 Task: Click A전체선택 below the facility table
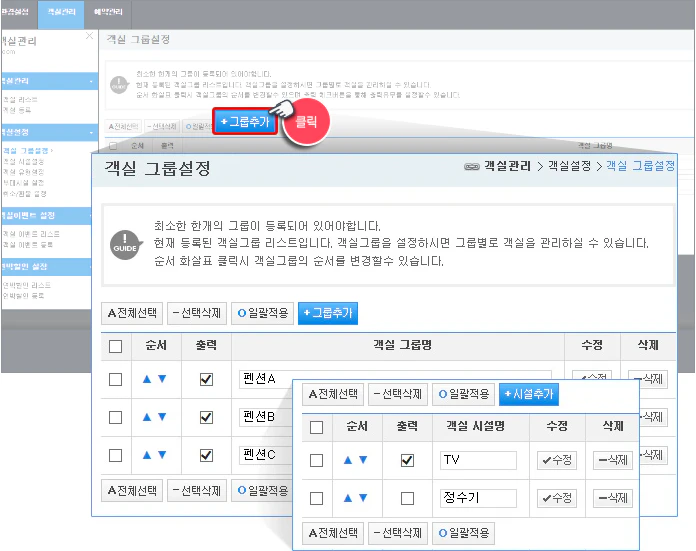click(333, 533)
